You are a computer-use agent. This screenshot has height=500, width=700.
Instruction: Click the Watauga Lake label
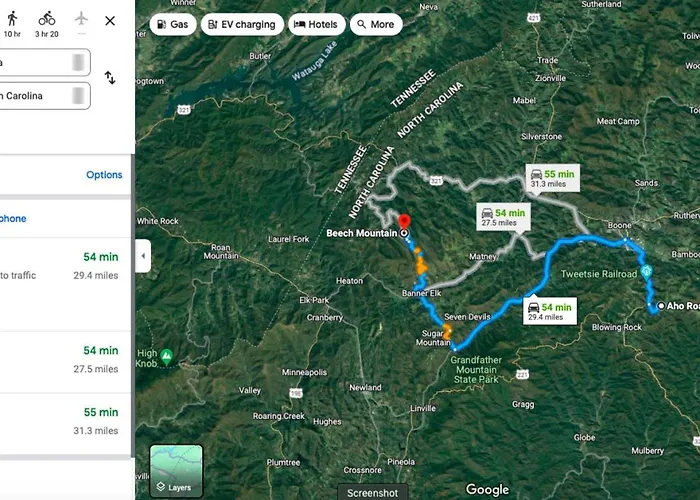(x=314, y=61)
